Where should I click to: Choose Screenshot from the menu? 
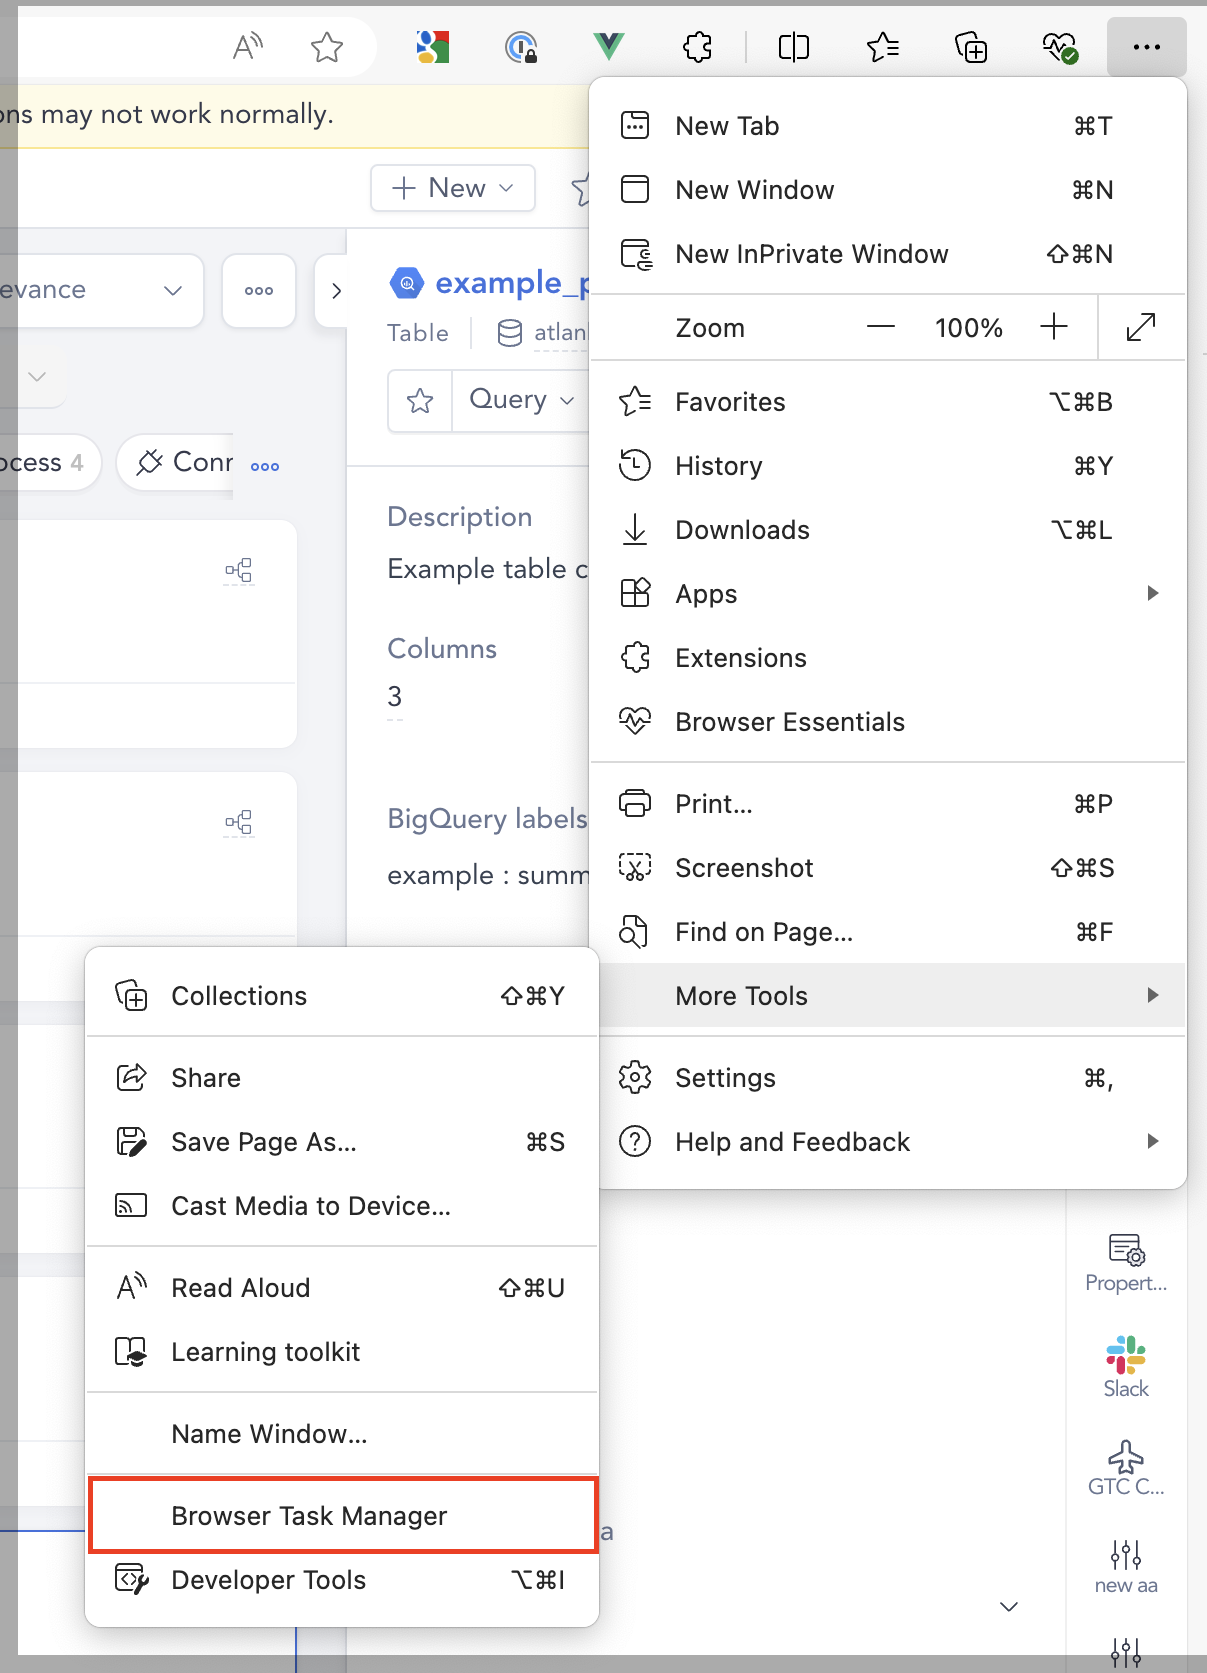point(888,868)
